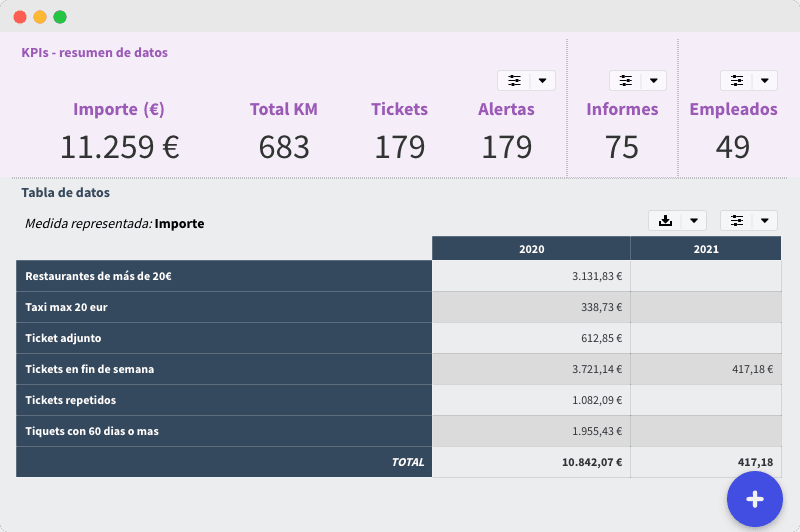Download the data table
Image resolution: width=800 pixels, height=532 pixels.
point(665,221)
